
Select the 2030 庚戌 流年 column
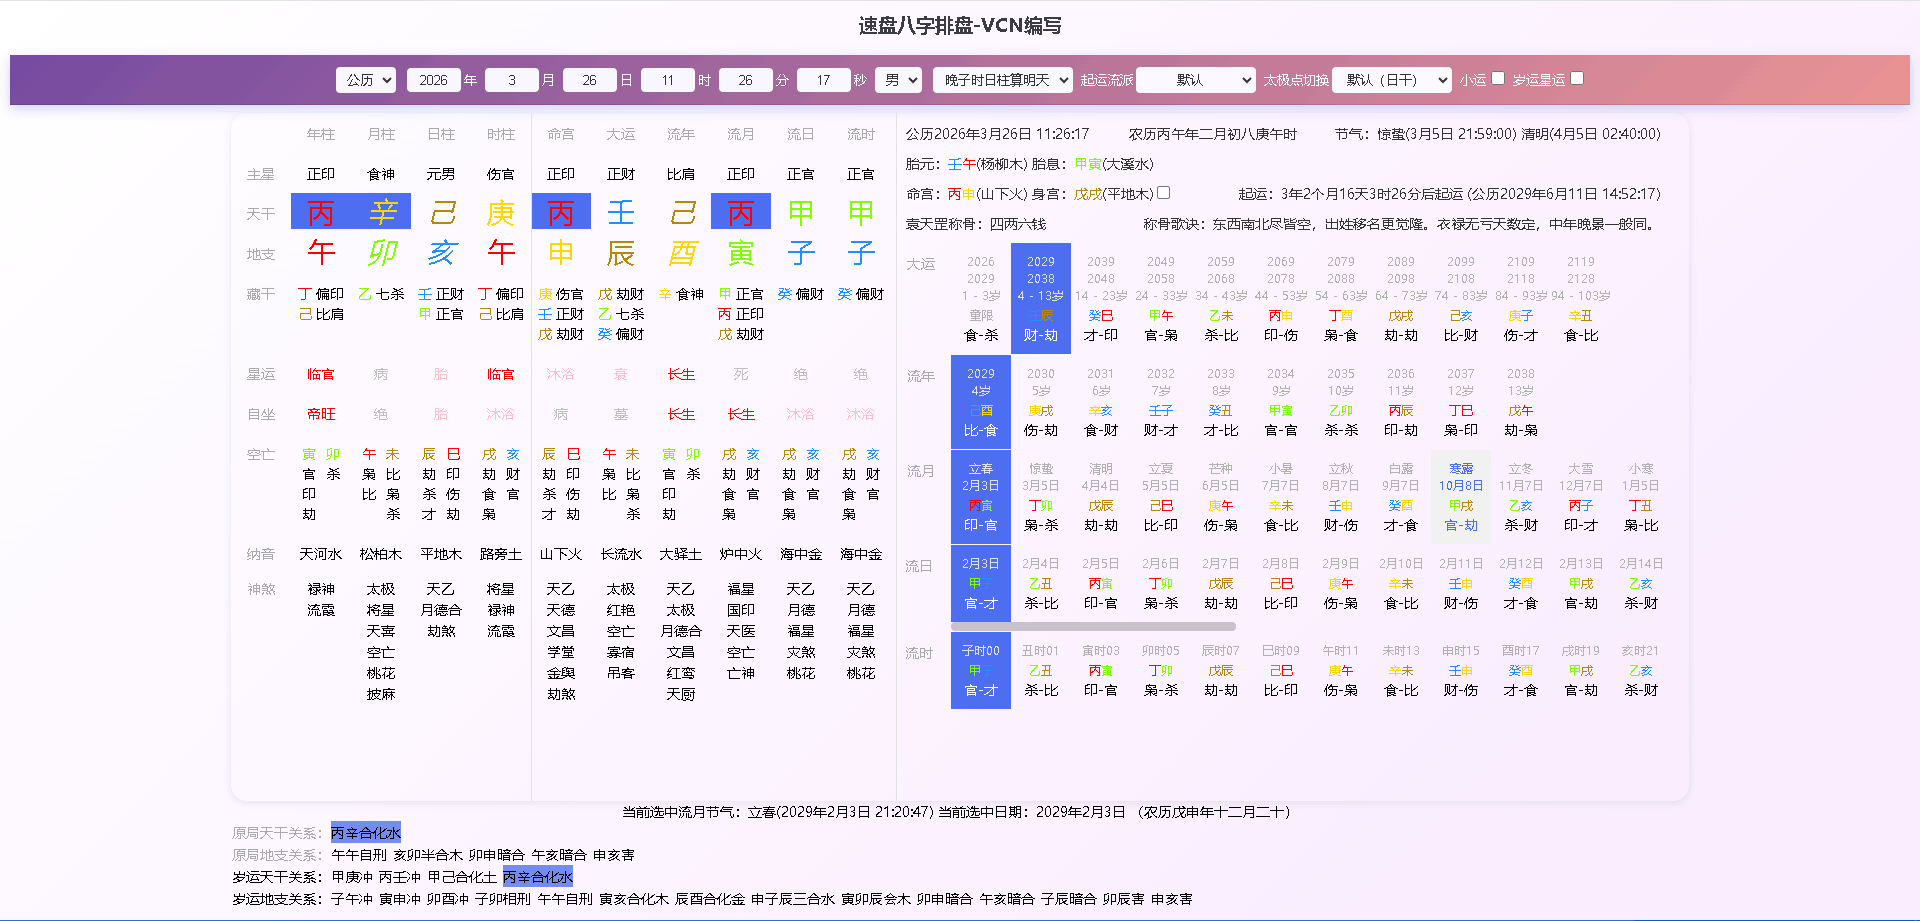pyautogui.click(x=1041, y=401)
